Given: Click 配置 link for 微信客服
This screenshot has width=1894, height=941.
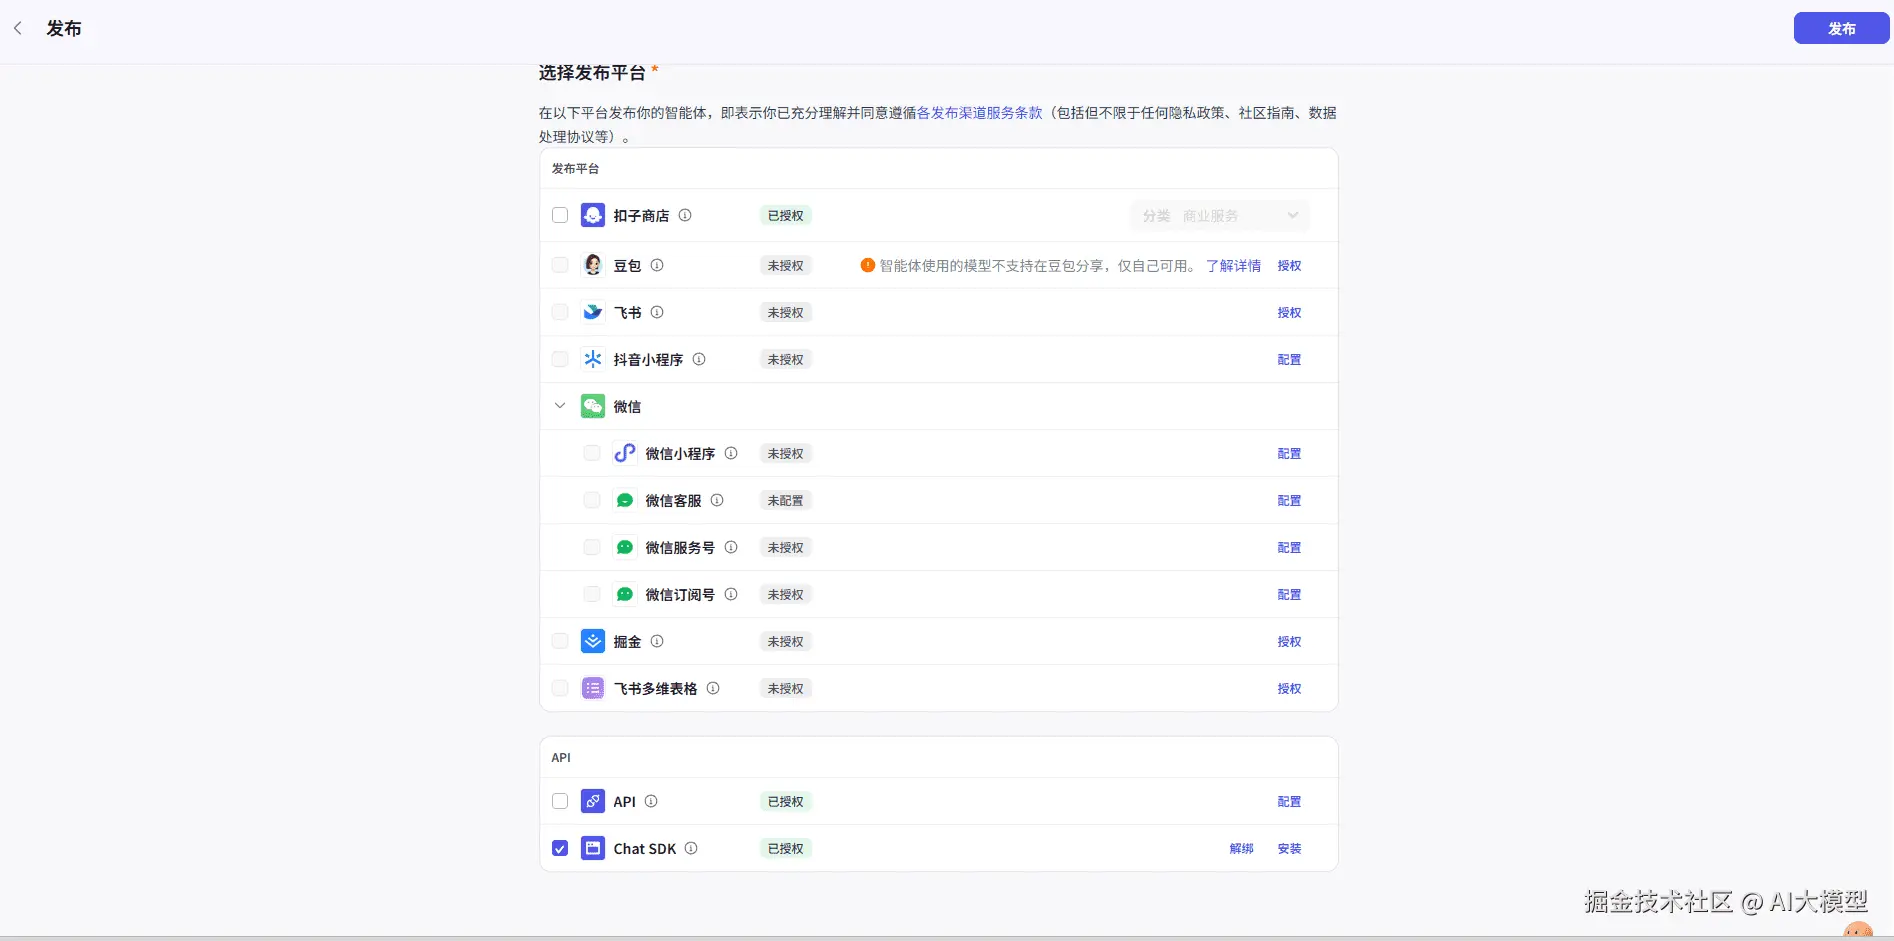Looking at the screenshot, I should tap(1289, 501).
